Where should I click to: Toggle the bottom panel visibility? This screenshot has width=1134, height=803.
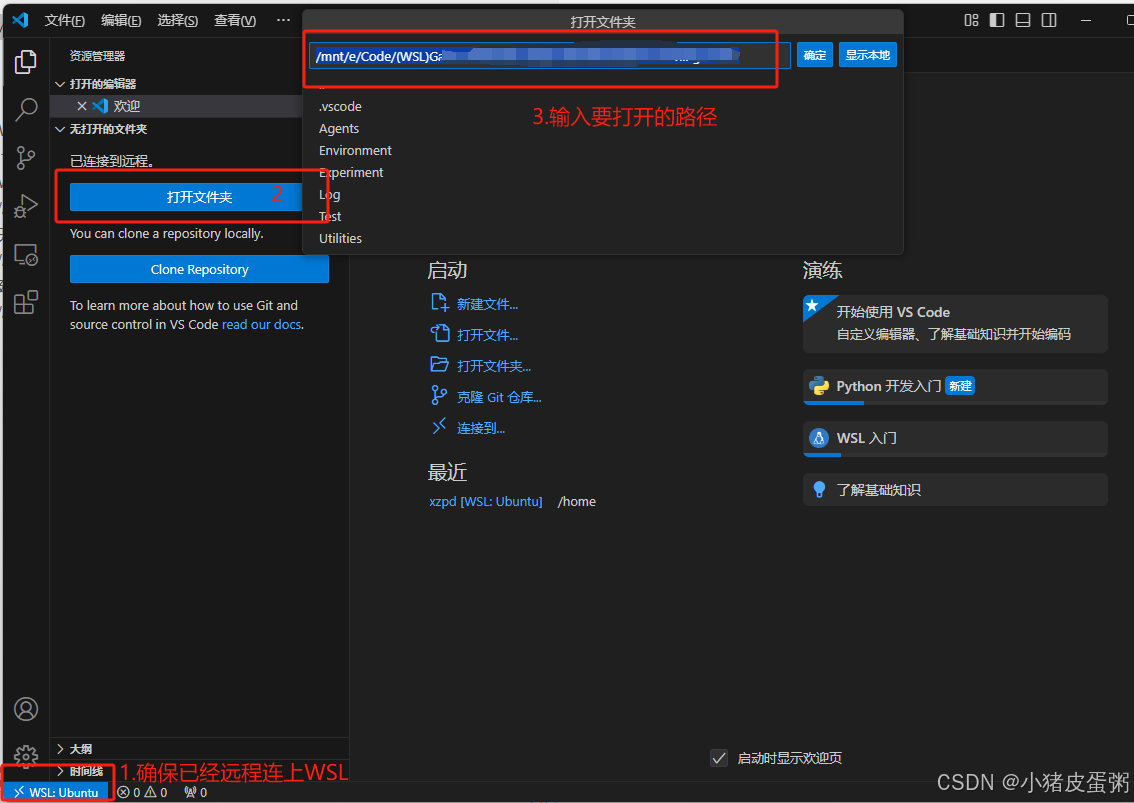point(1021,19)
